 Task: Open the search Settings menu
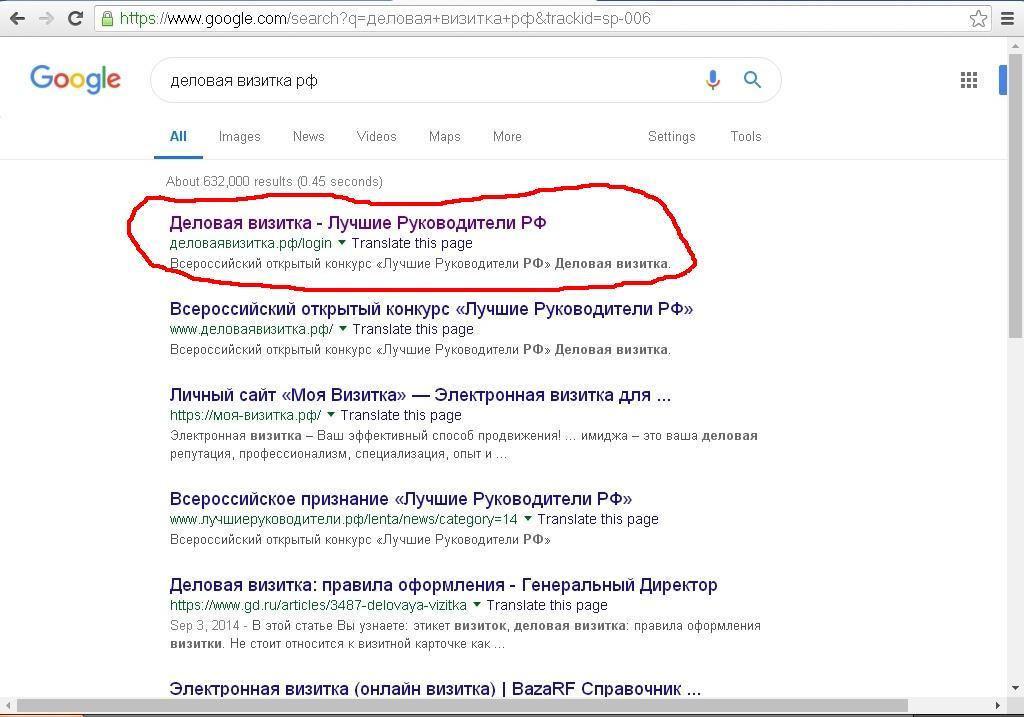pyautogui.click(x=671, y=136)
